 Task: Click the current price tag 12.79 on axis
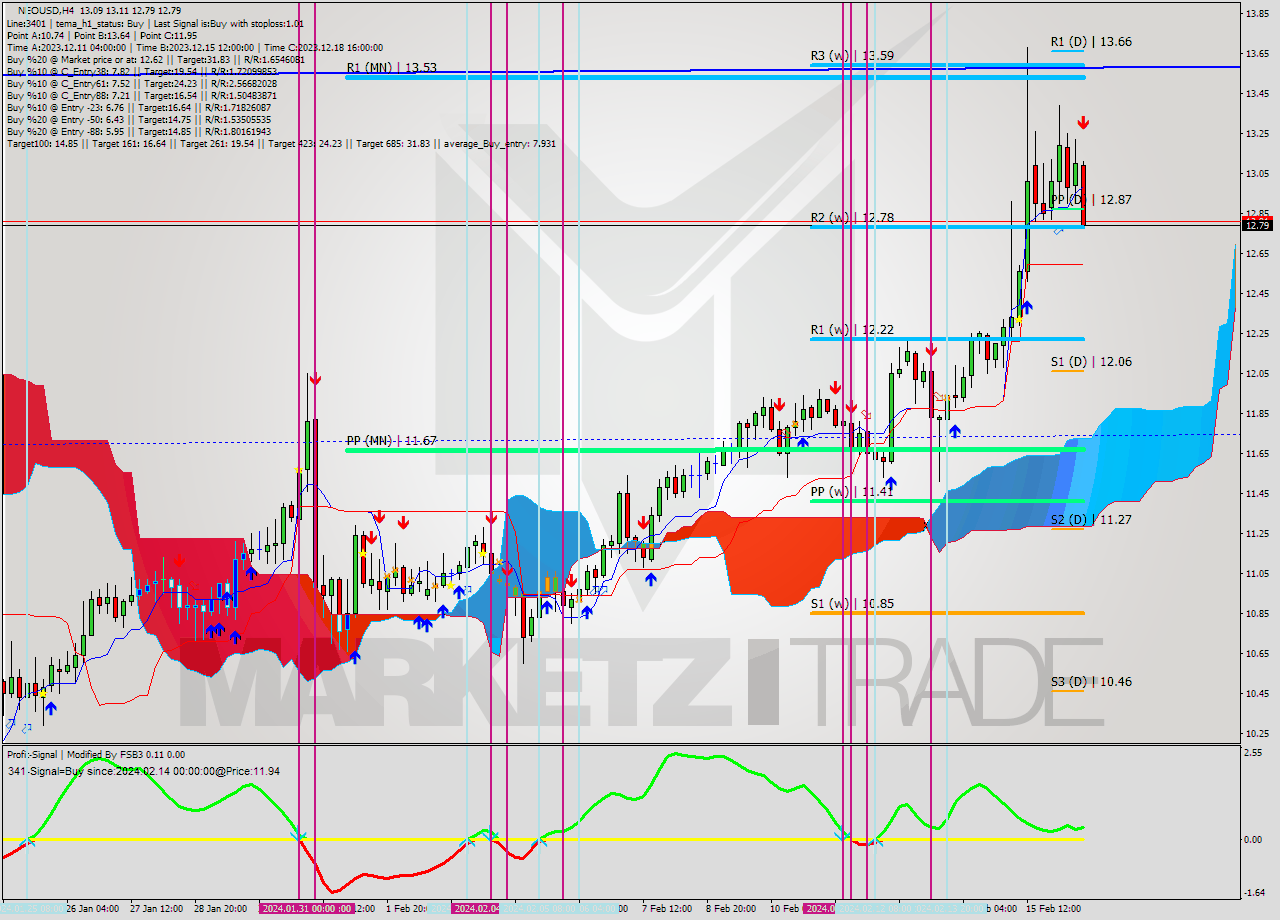(x=1258, y=226)
